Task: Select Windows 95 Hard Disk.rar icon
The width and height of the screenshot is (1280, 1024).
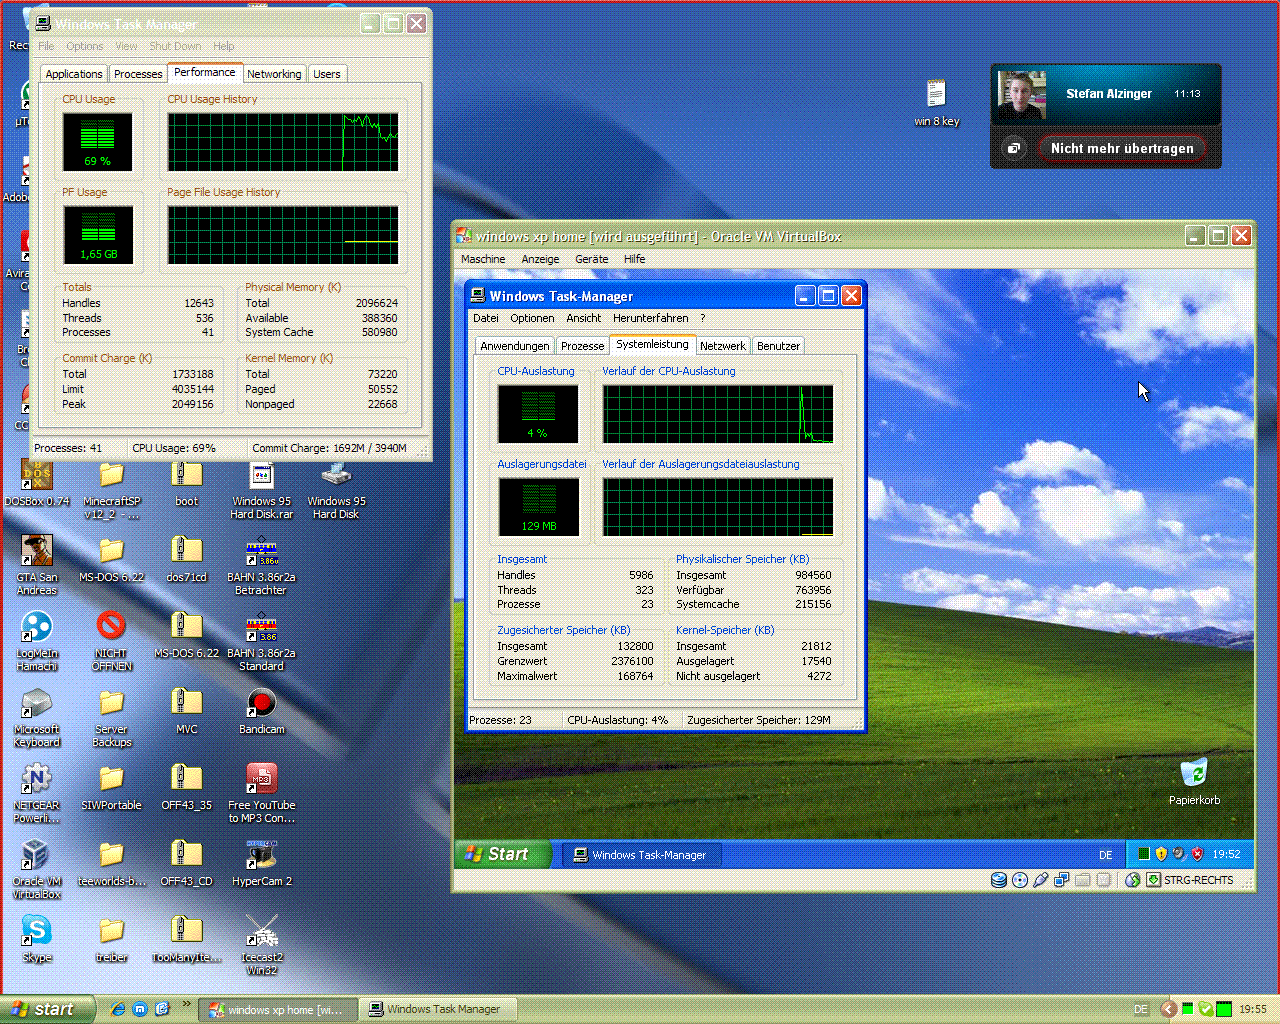Action: (262, 476)
